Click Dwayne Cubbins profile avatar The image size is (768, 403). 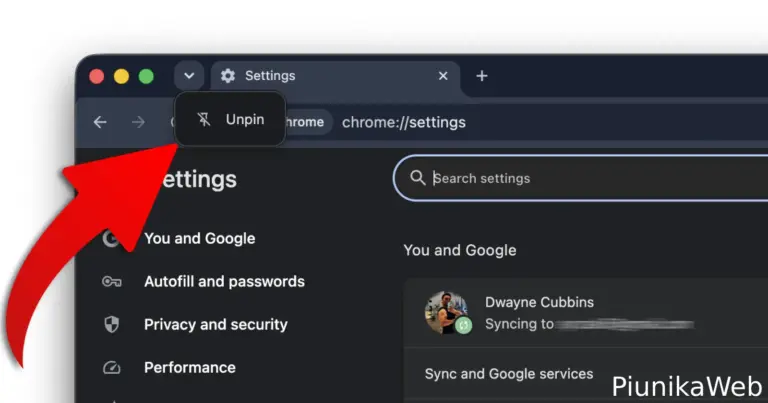point(446,313)
